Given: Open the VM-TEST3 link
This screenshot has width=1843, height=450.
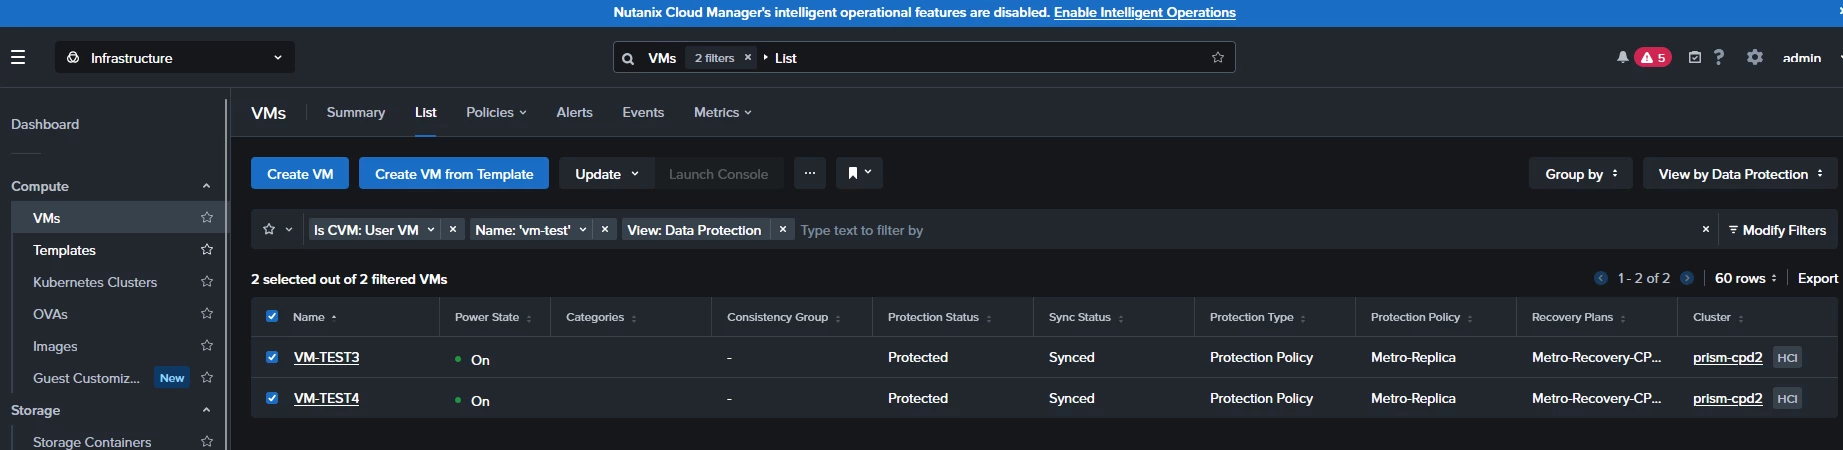Looking at the screenshot, I should point(326,357).
